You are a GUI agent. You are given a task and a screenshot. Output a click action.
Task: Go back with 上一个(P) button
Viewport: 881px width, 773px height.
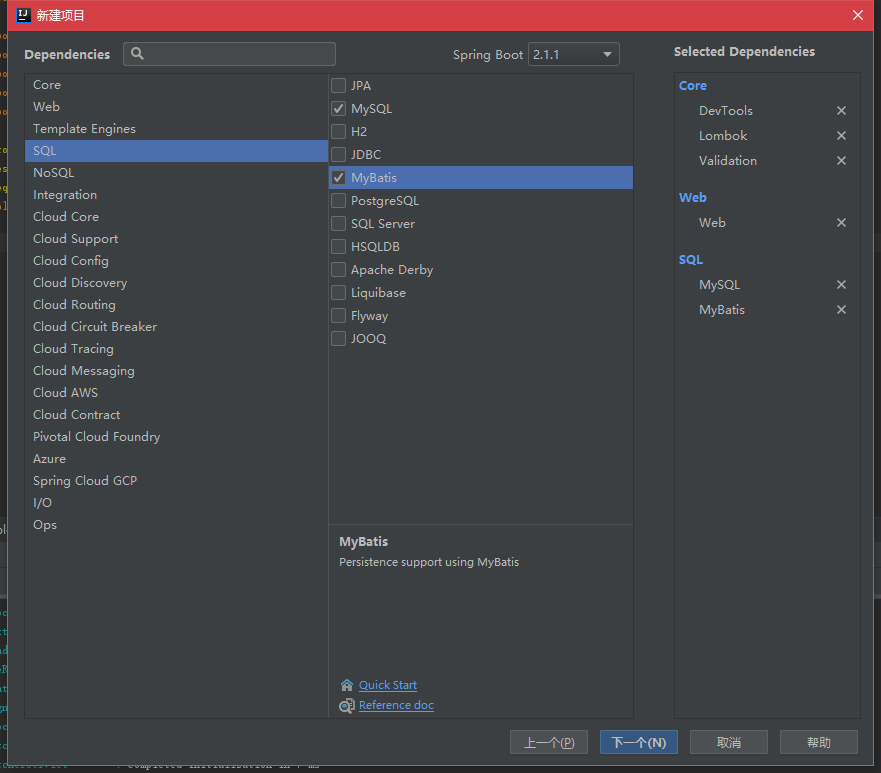point(549,742)
